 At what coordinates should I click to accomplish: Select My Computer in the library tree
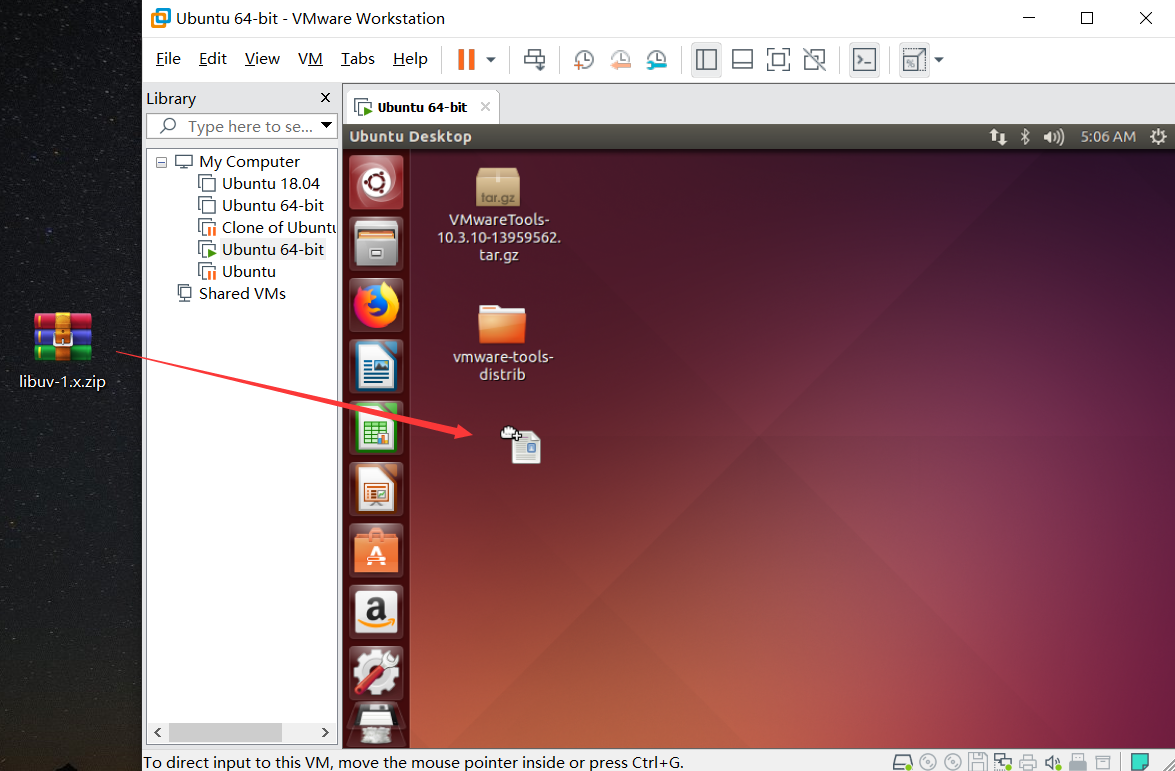click(x=249, y=162)
